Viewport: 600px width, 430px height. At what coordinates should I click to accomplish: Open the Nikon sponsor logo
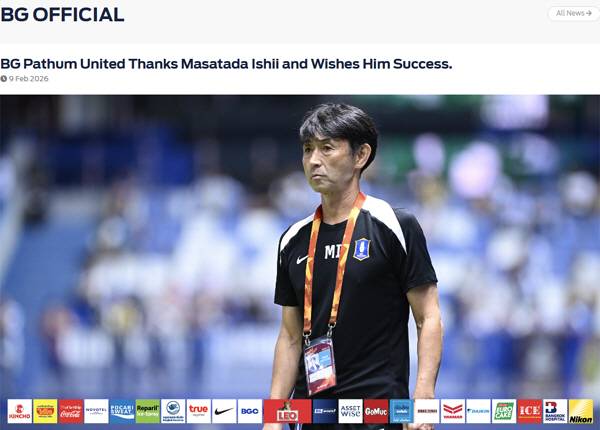coord(581,411)
